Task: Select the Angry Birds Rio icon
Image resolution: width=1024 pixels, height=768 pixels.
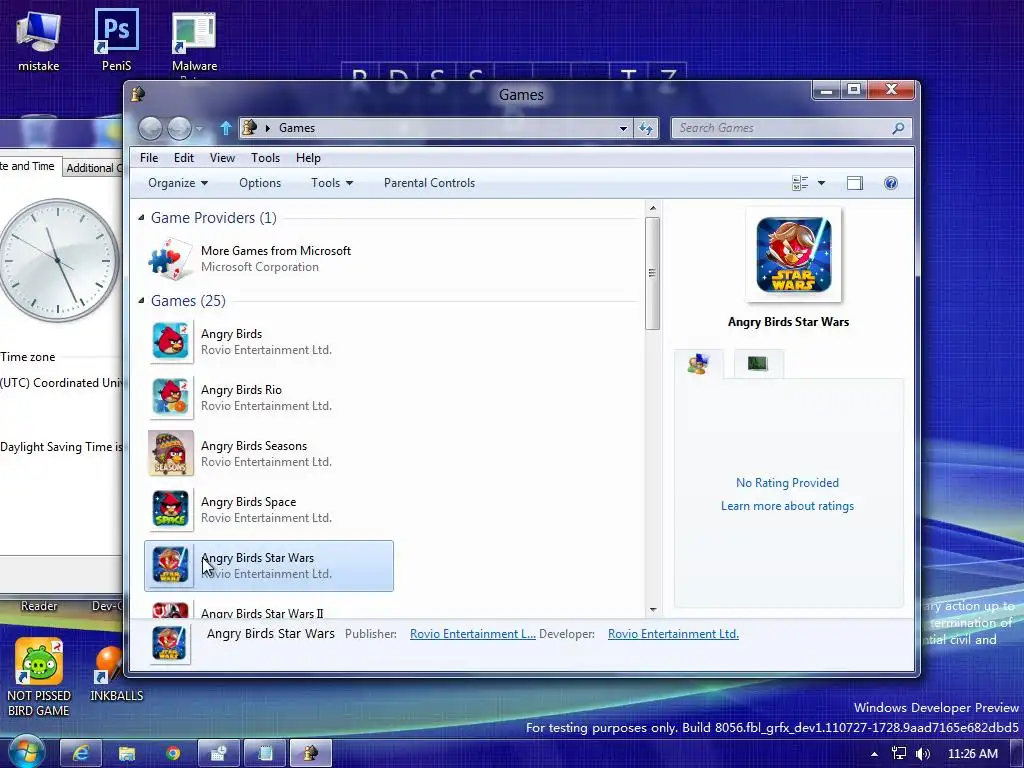Action: [170, 397]
